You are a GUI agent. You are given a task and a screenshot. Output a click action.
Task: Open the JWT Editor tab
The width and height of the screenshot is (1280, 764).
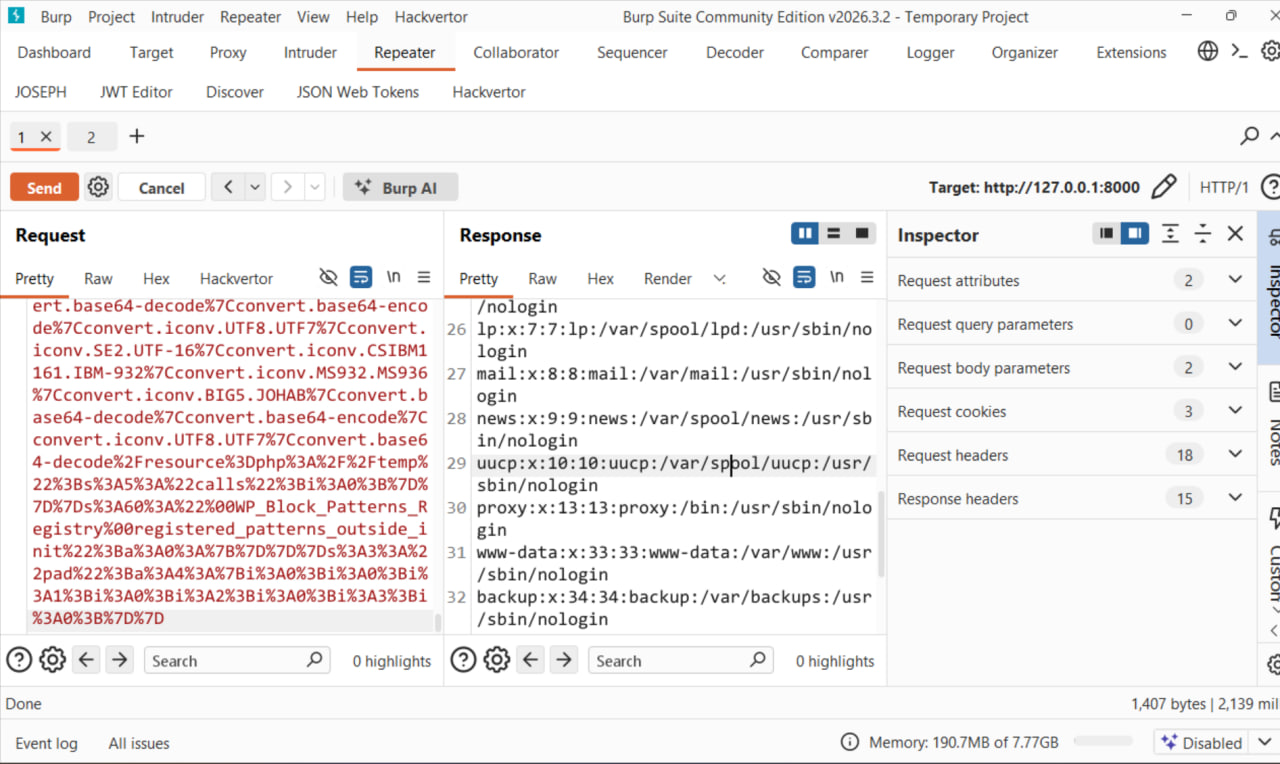point(136,92)
